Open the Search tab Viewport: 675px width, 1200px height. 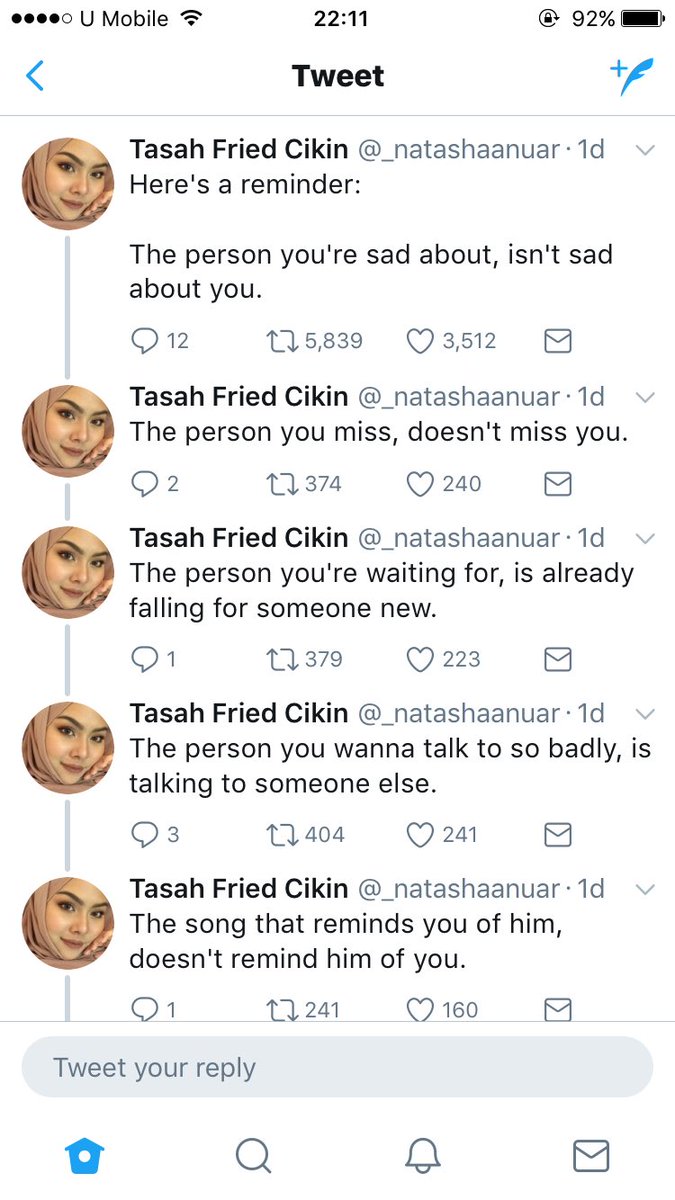(254, 1156)
